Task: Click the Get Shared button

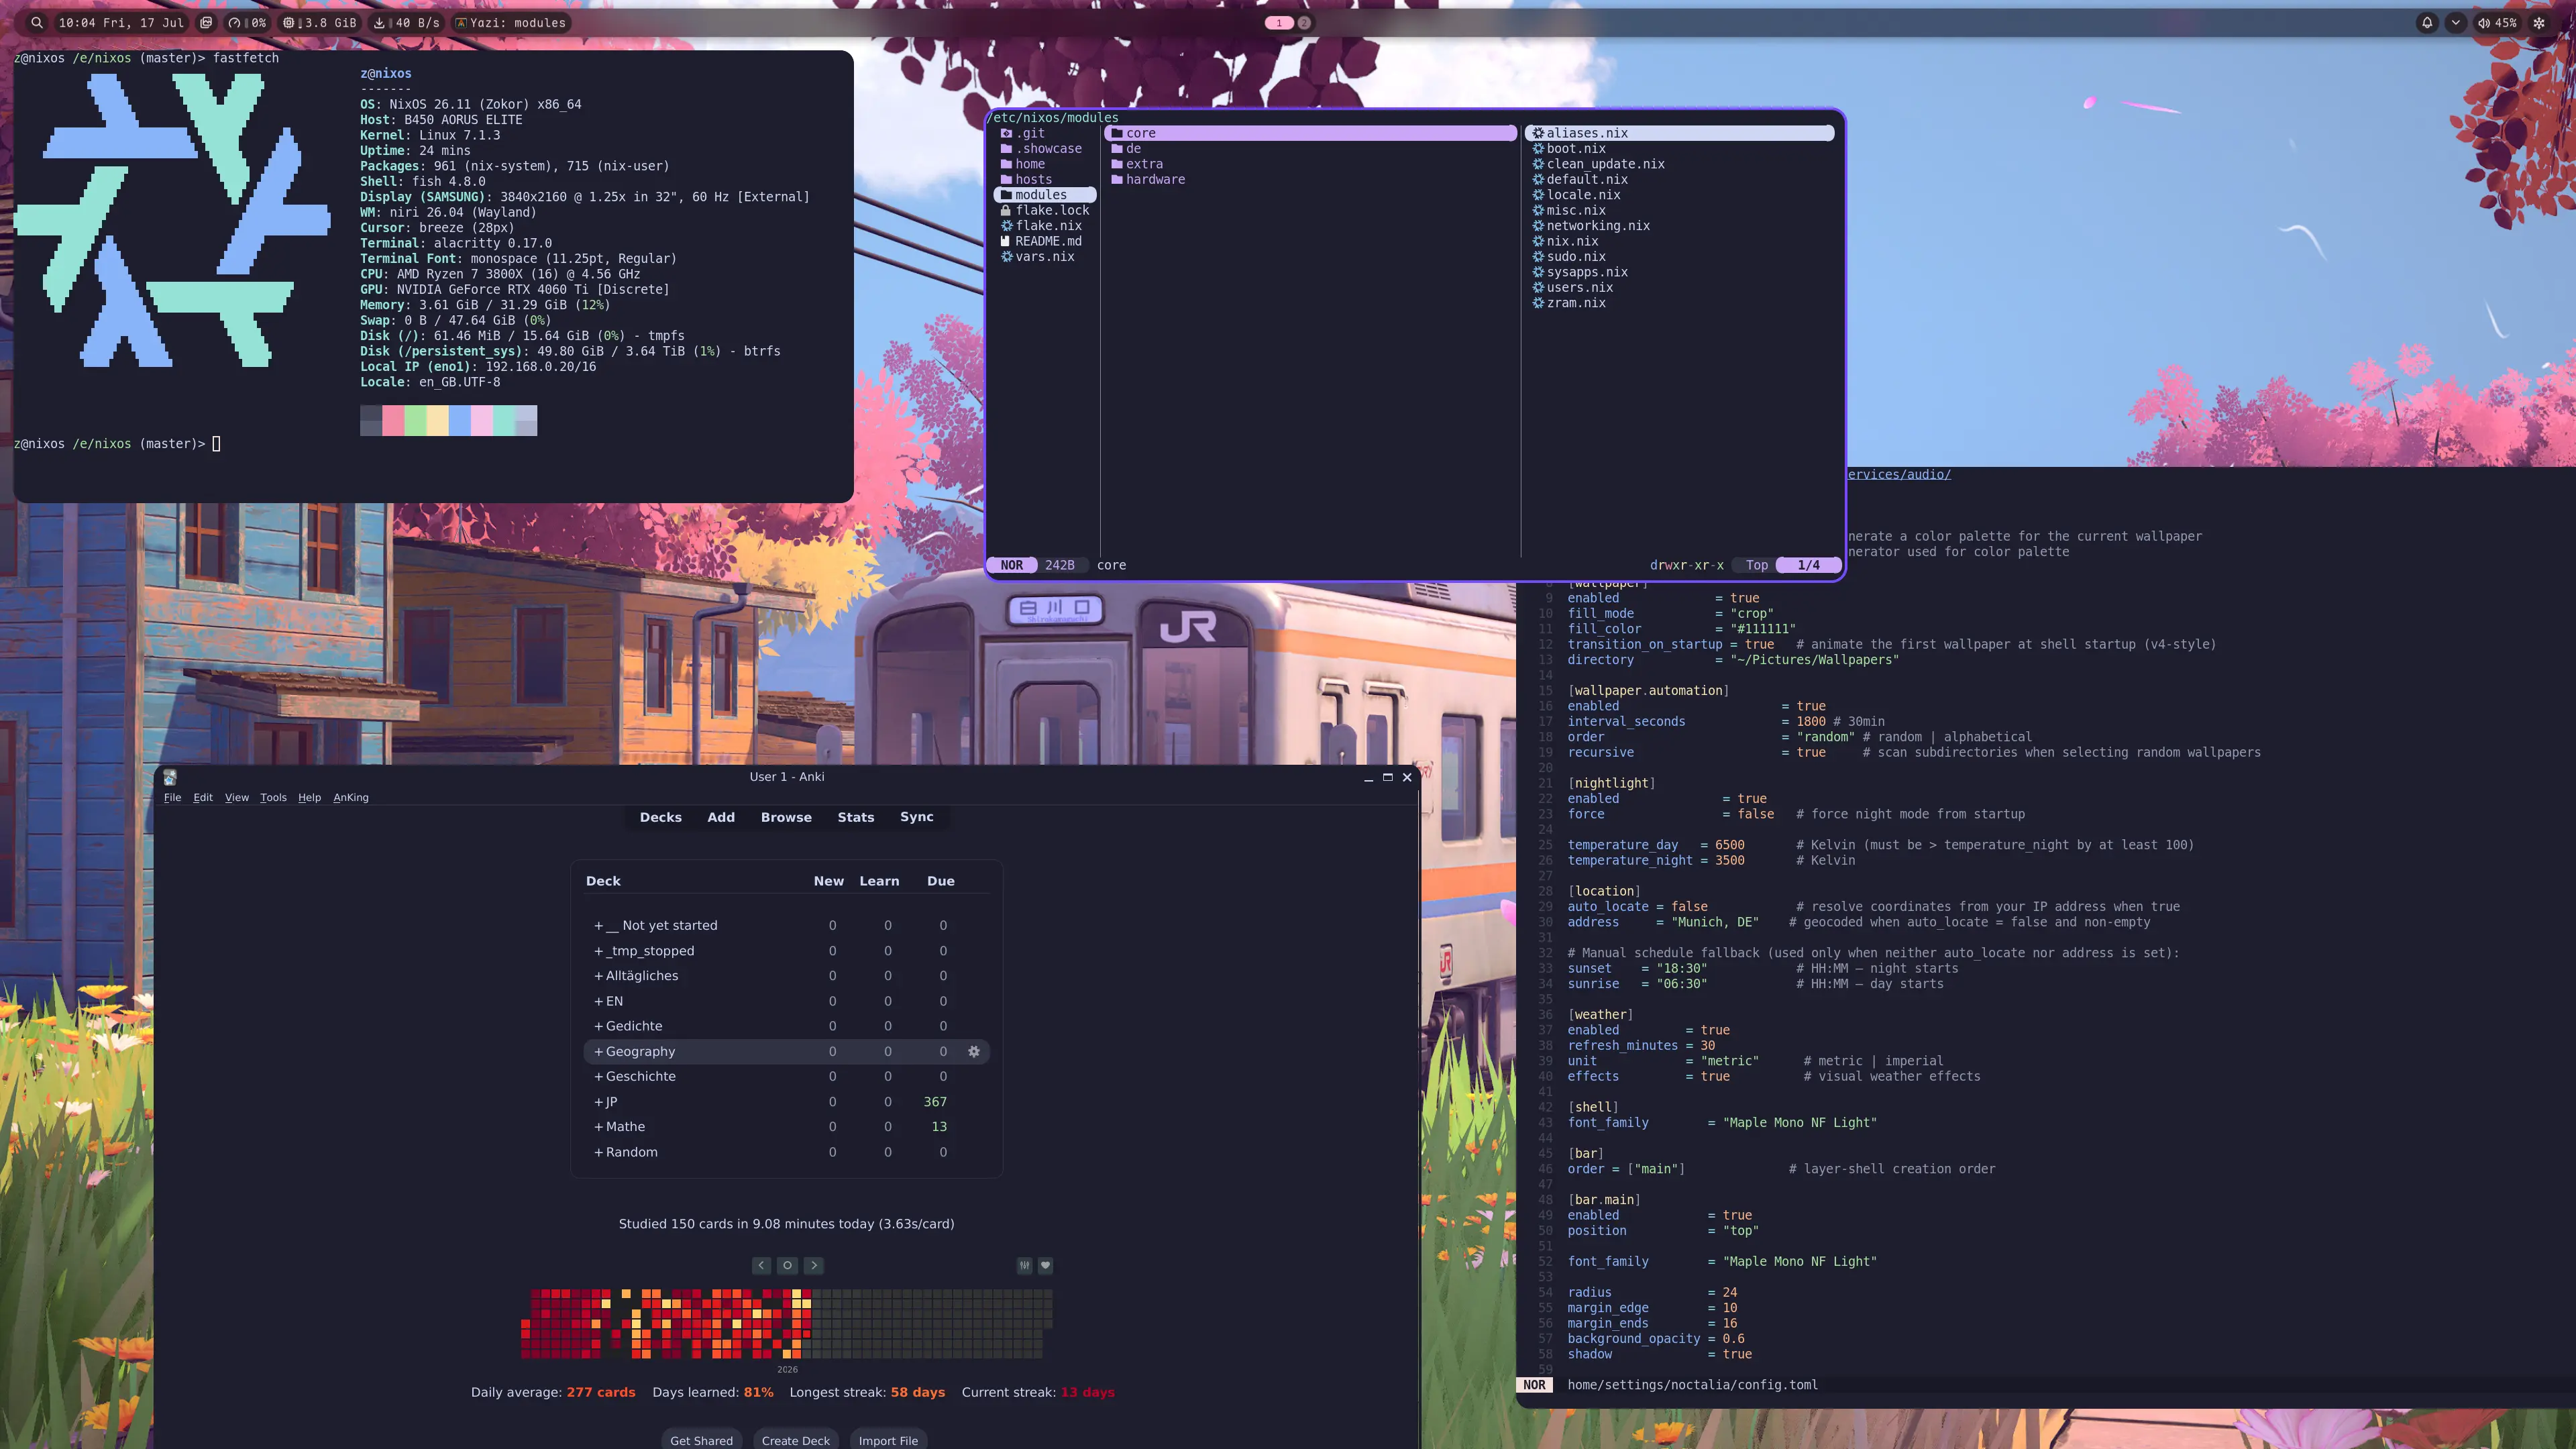Action: pyautogui.click(x=701, y=1440)
